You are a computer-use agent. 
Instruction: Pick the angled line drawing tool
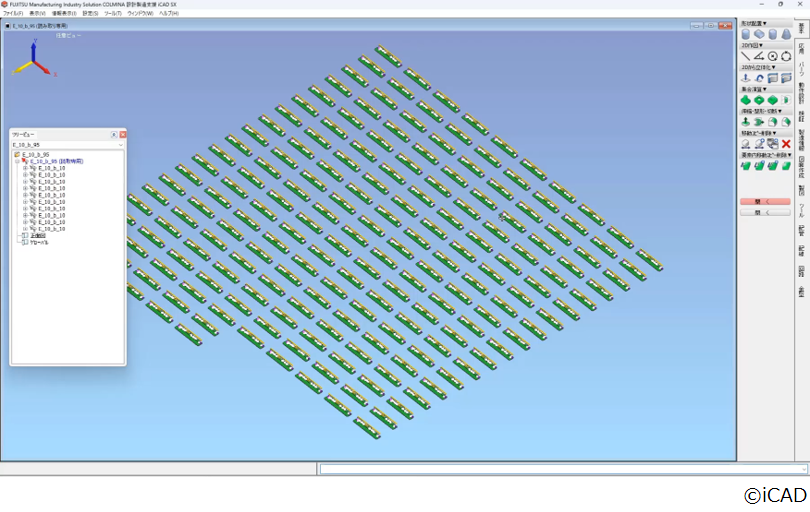[x=759, y=56]
